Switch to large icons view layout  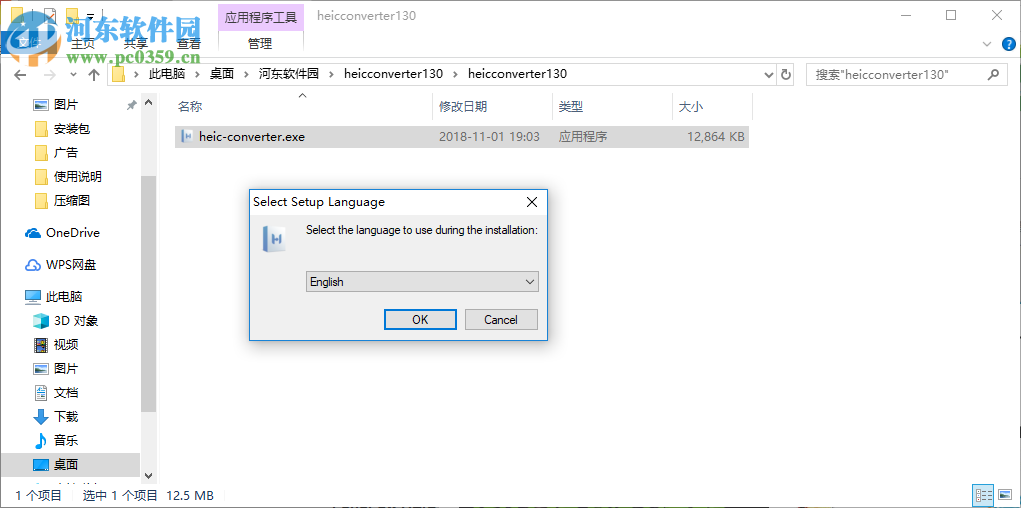[1005, 495]
